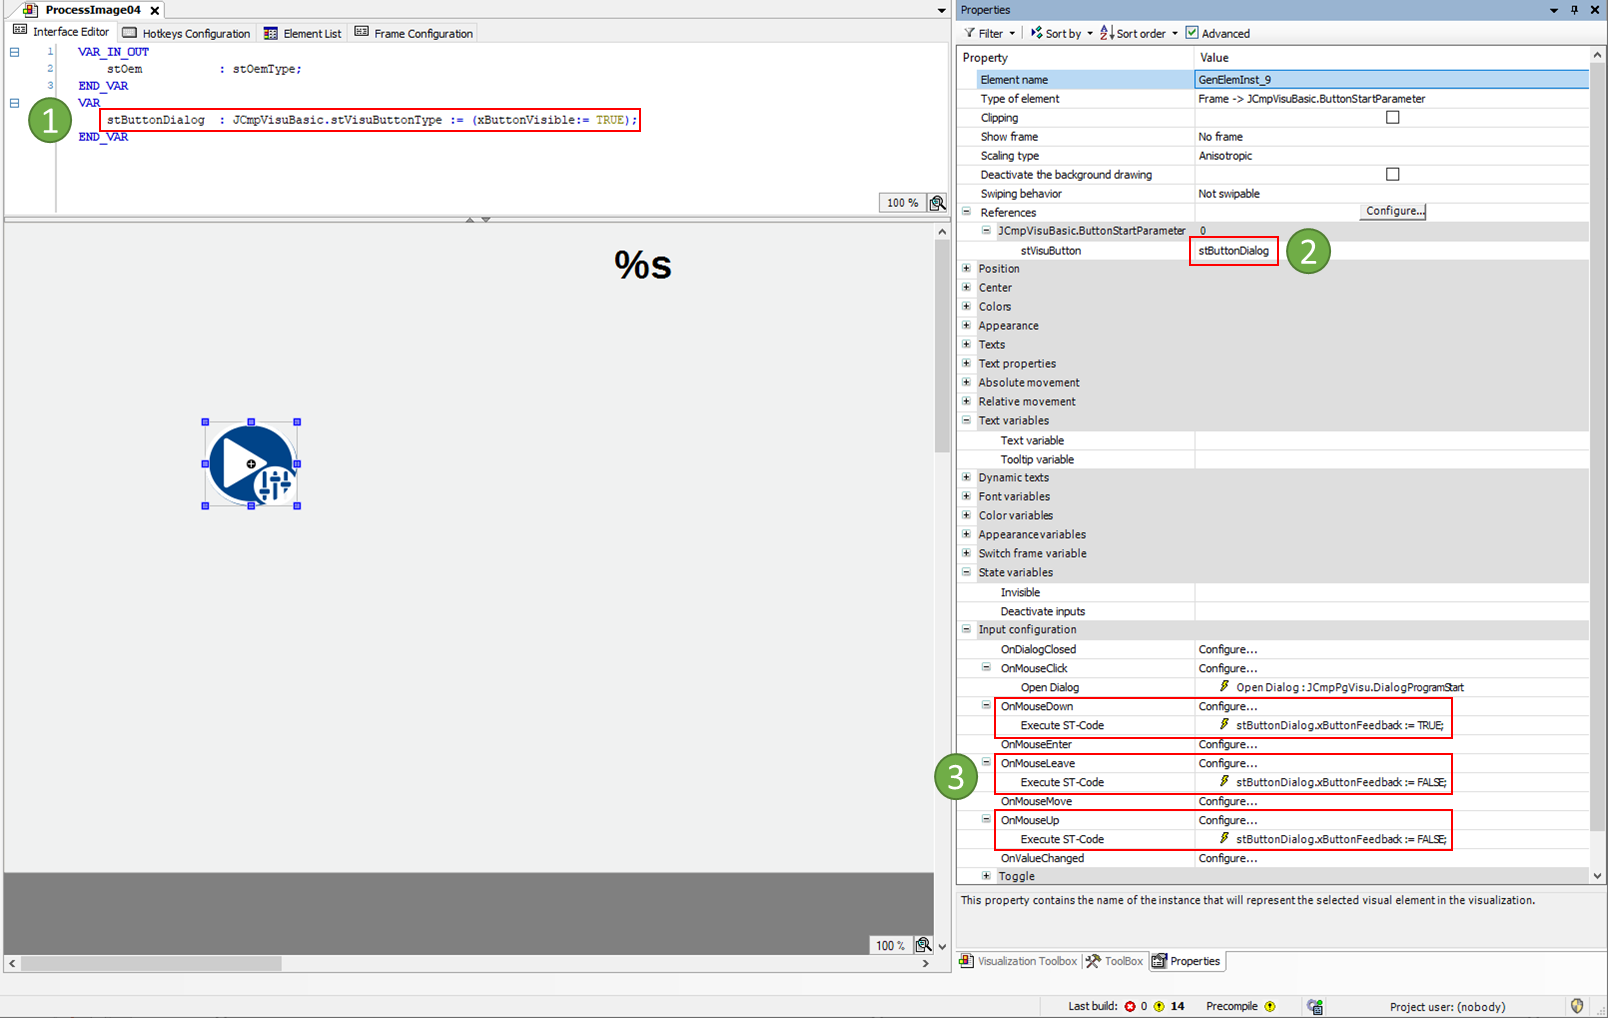This screenshot has width=1608, height=1018.
Task: Open the Visualization Toolbox tab
Action: pyautogui.click(x=1018, y=961)
